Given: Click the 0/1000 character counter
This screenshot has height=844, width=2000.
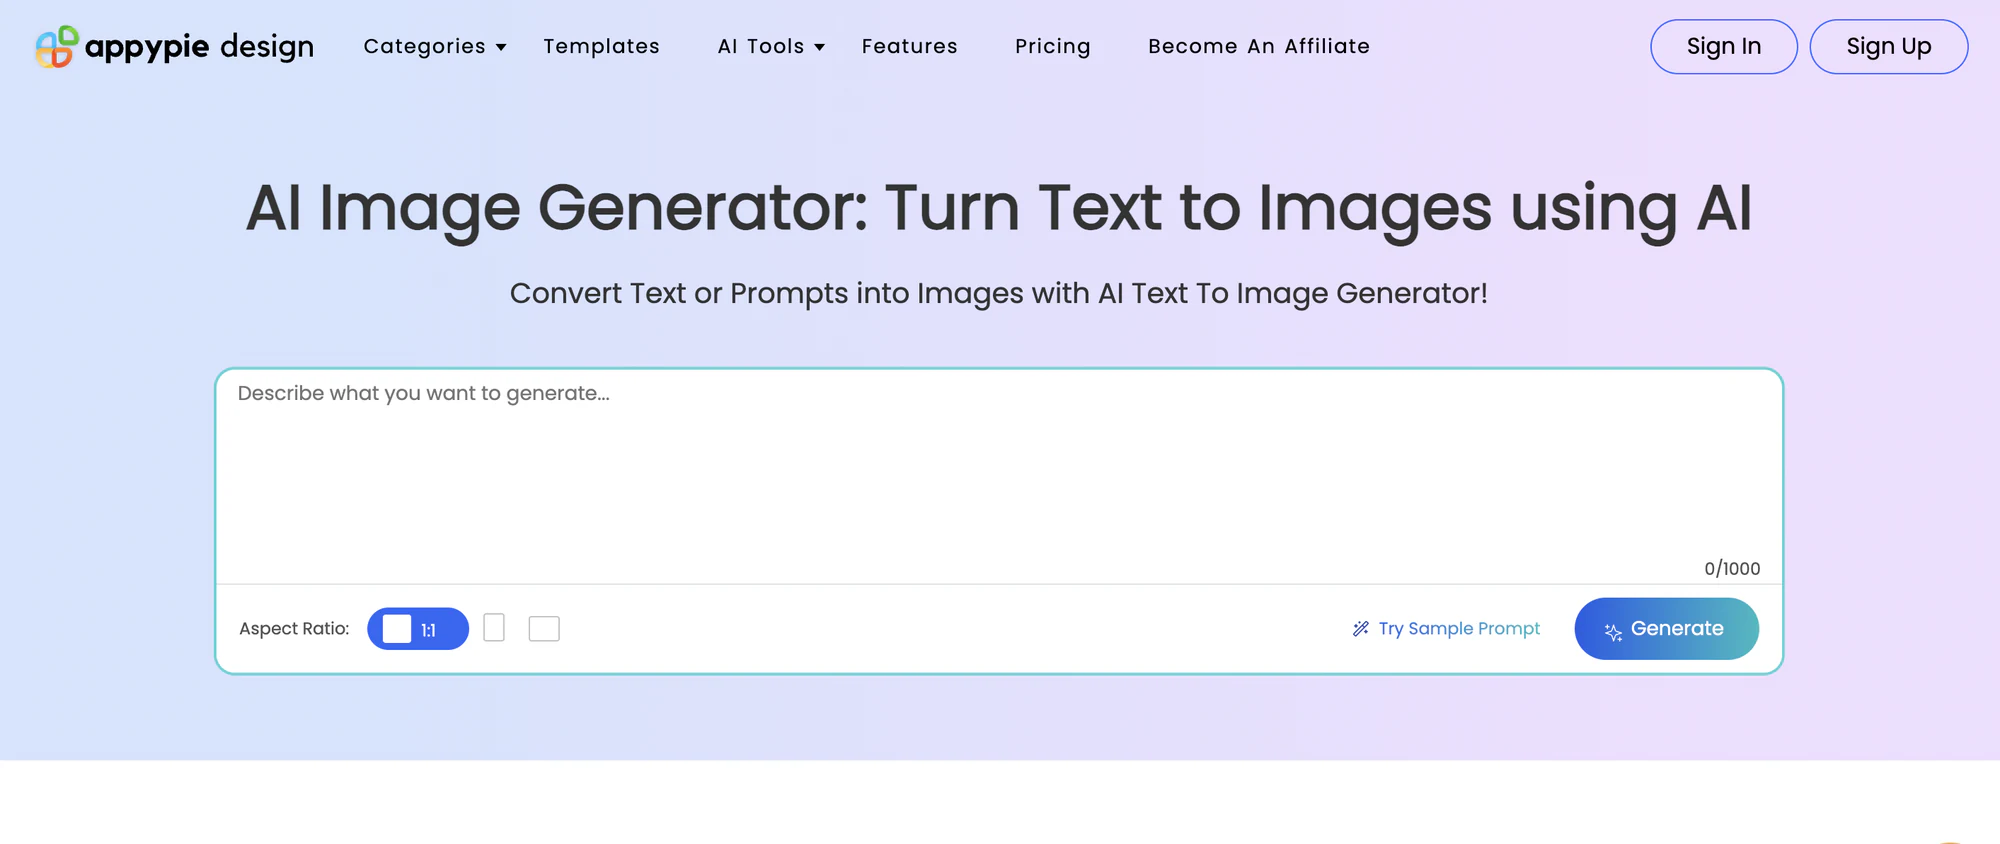Looking at the screenshot, I should [x=1732, y=568].
